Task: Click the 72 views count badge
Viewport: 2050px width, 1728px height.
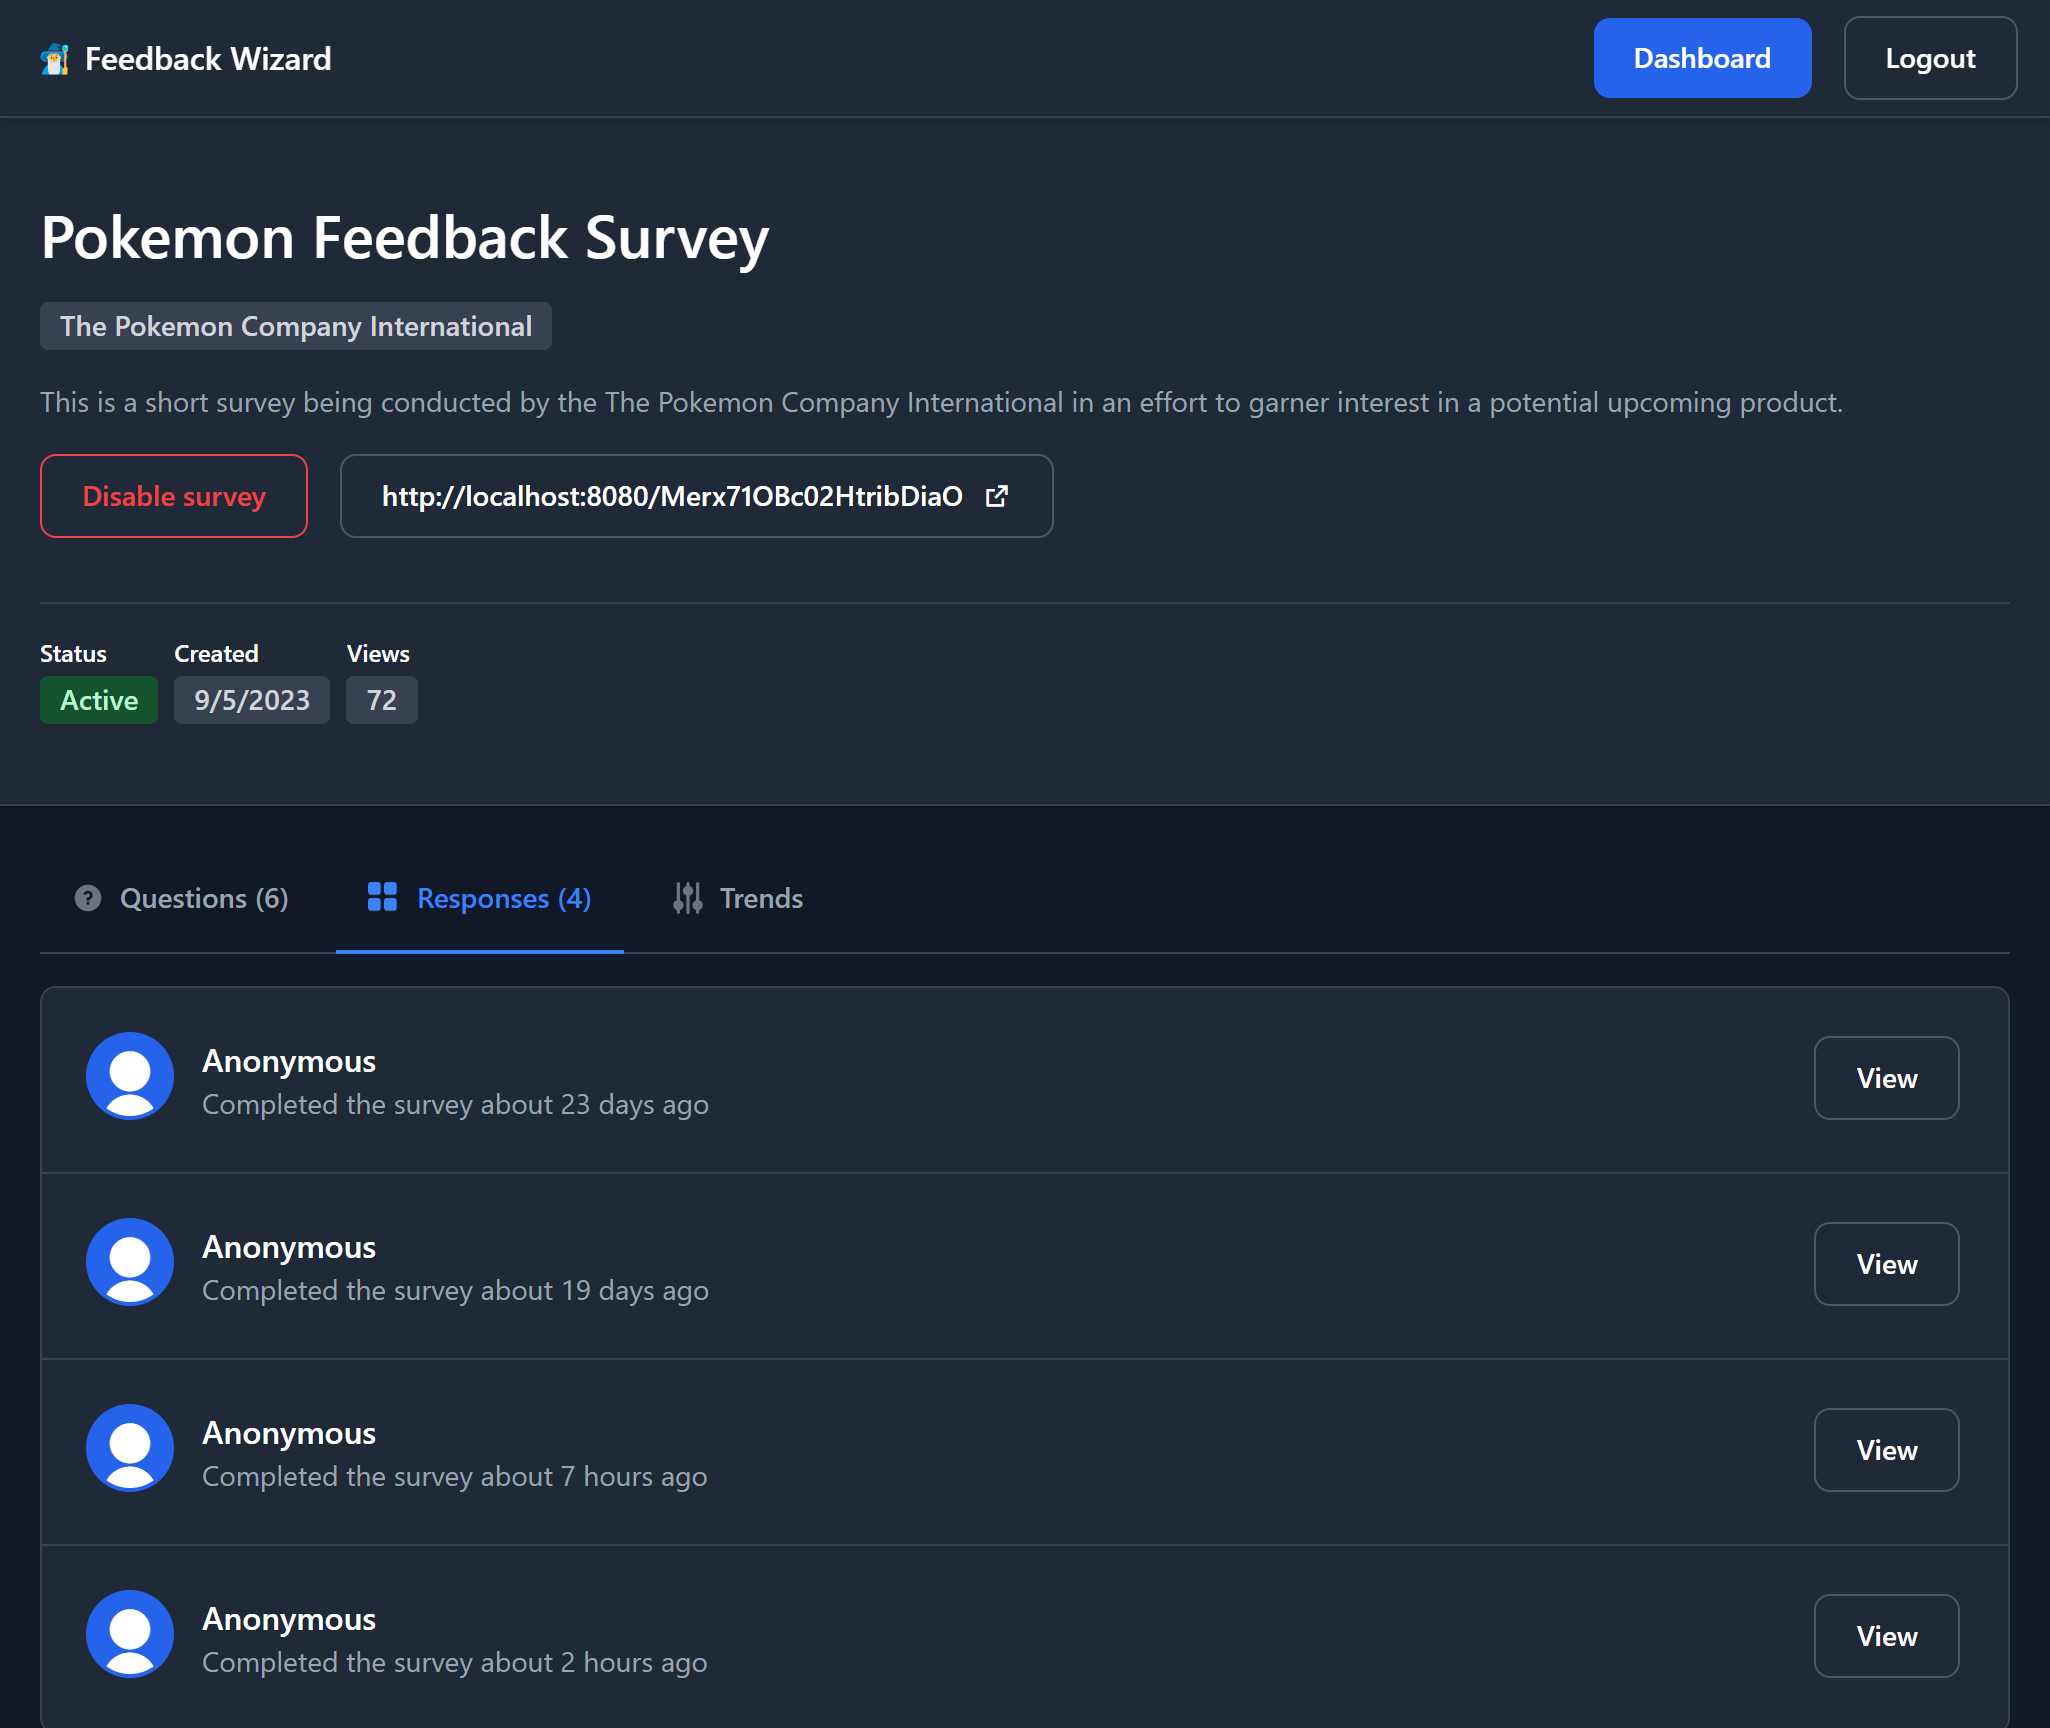Action: (x=382, y=700)
